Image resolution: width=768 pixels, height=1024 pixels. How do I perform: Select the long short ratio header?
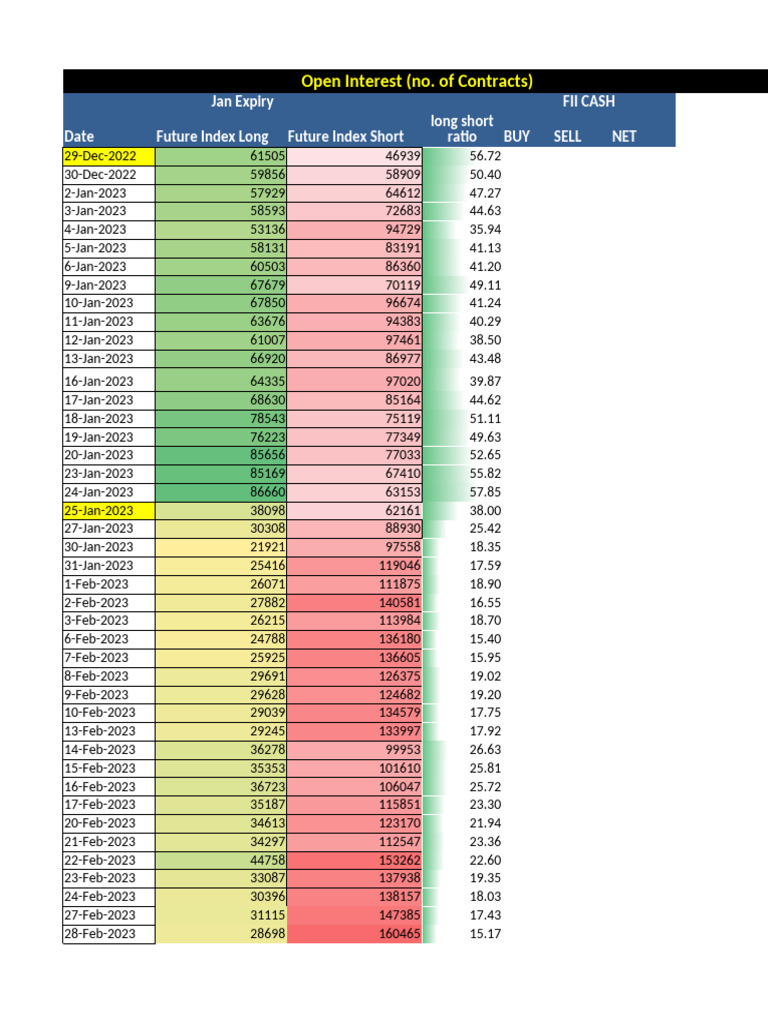click(x=462, y=128)
